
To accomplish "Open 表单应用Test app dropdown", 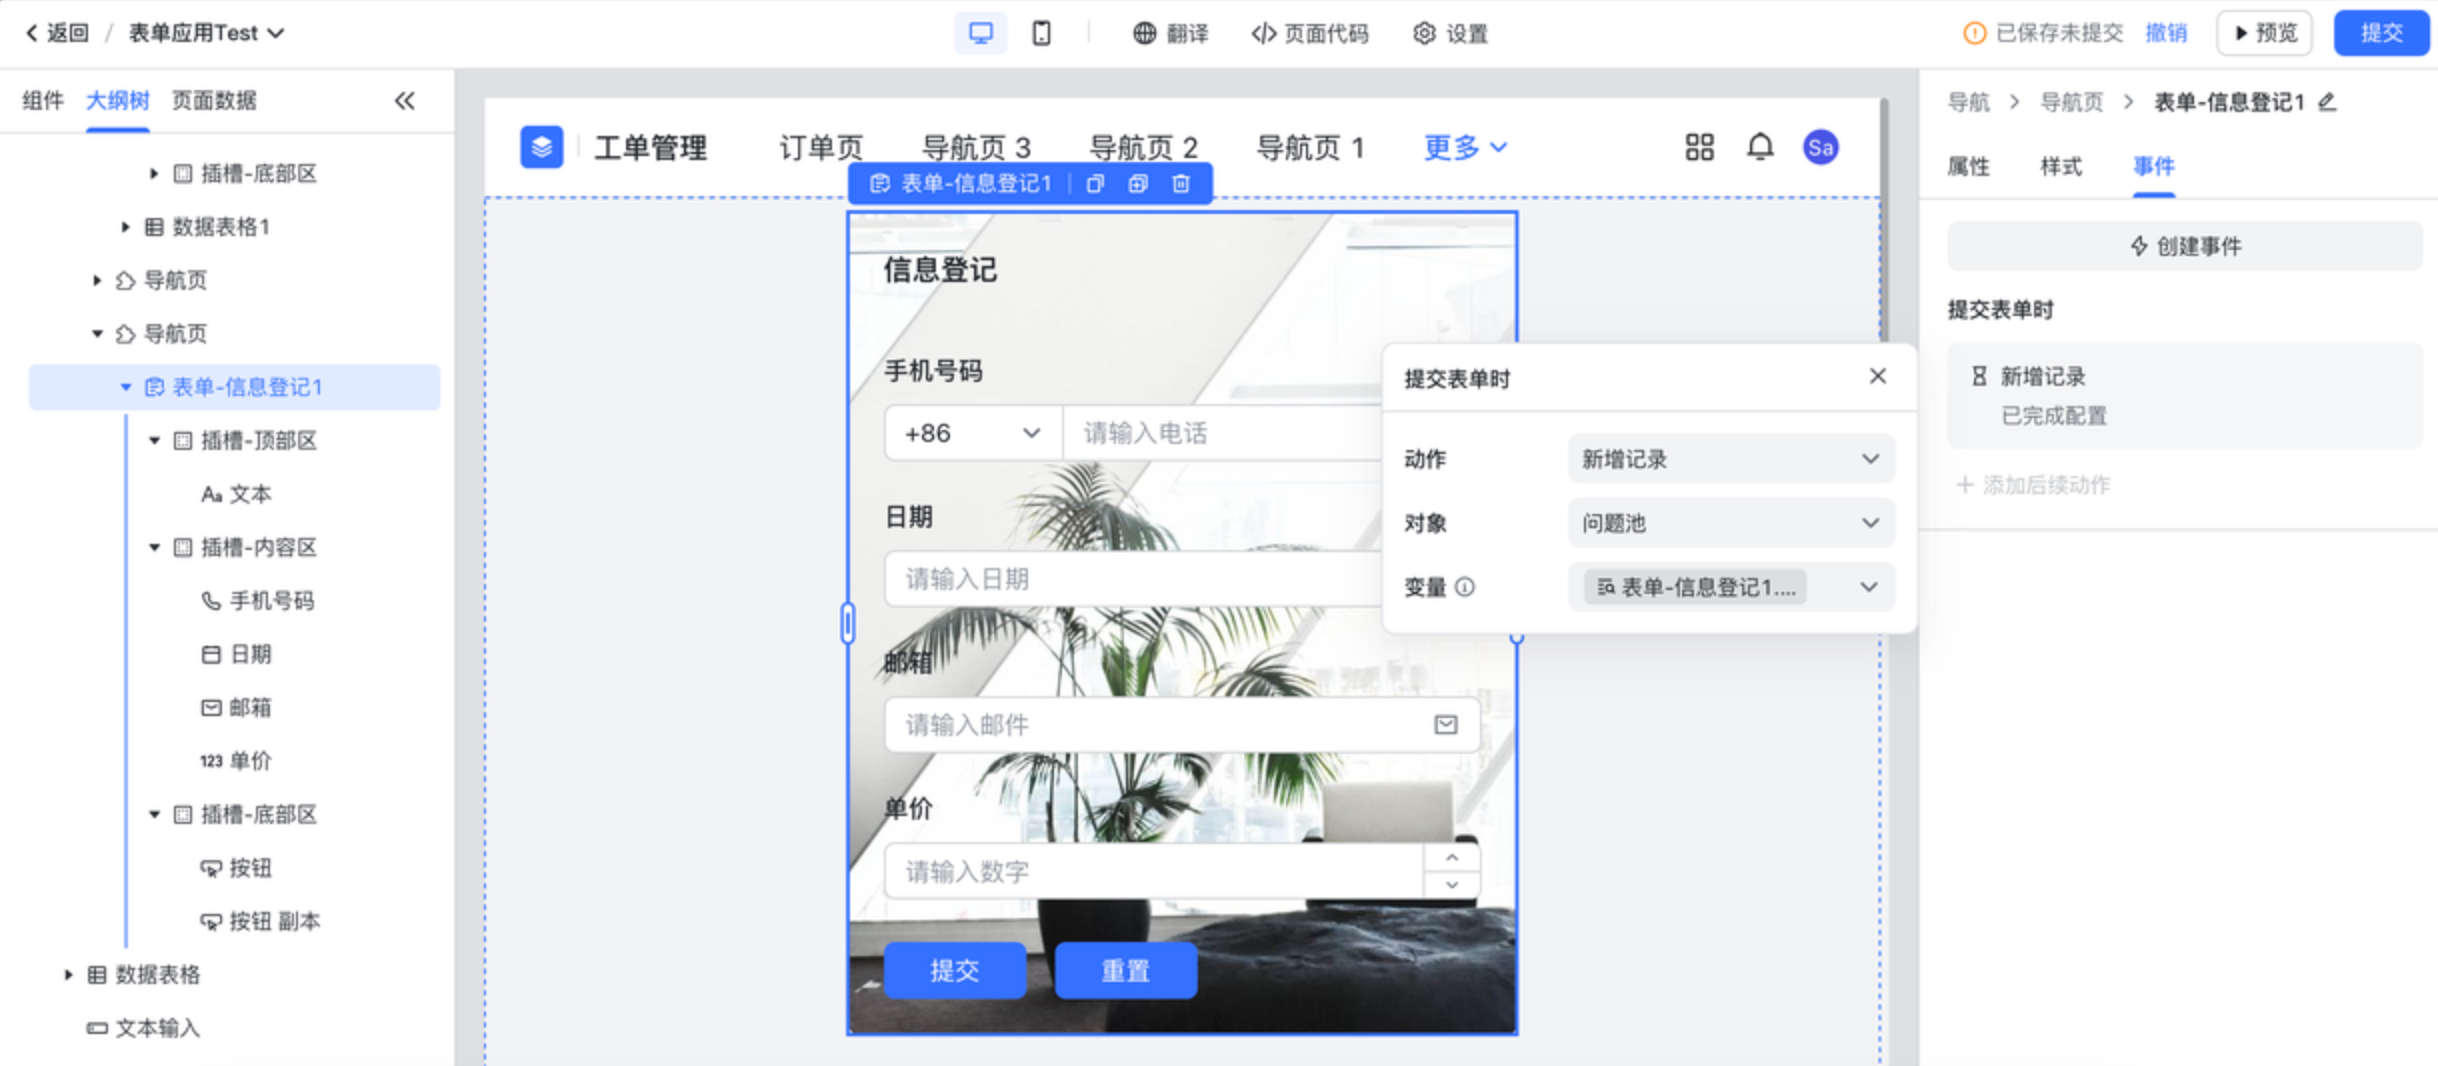I will point(206,33).
